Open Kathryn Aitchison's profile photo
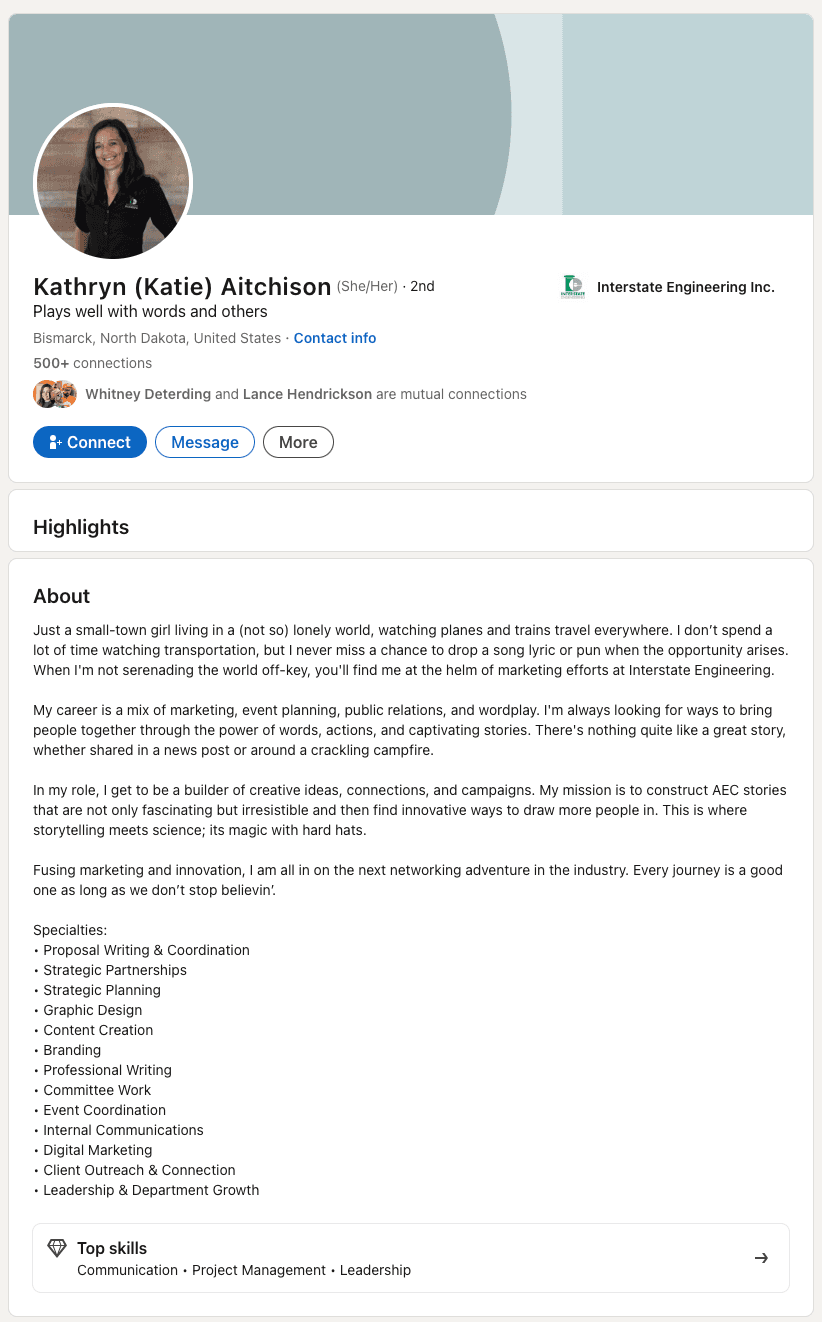This screenshot has width=822, height=1322. (x=113, y=183)
